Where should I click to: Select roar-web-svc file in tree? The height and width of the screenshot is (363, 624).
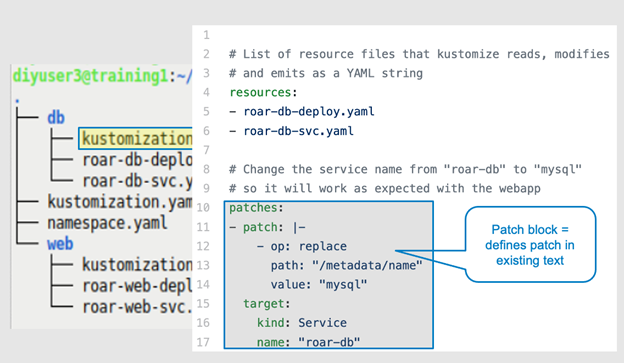(137, 307)
